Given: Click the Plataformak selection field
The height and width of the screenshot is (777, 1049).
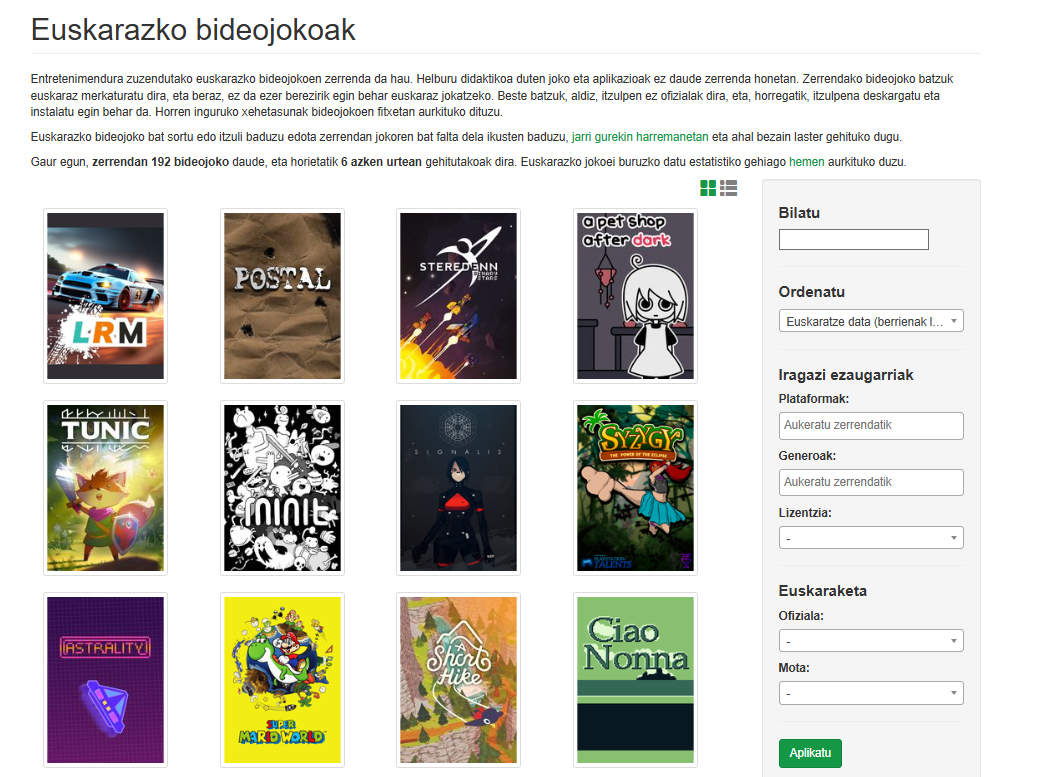Looking at the screenshot, I should [871, 426].
